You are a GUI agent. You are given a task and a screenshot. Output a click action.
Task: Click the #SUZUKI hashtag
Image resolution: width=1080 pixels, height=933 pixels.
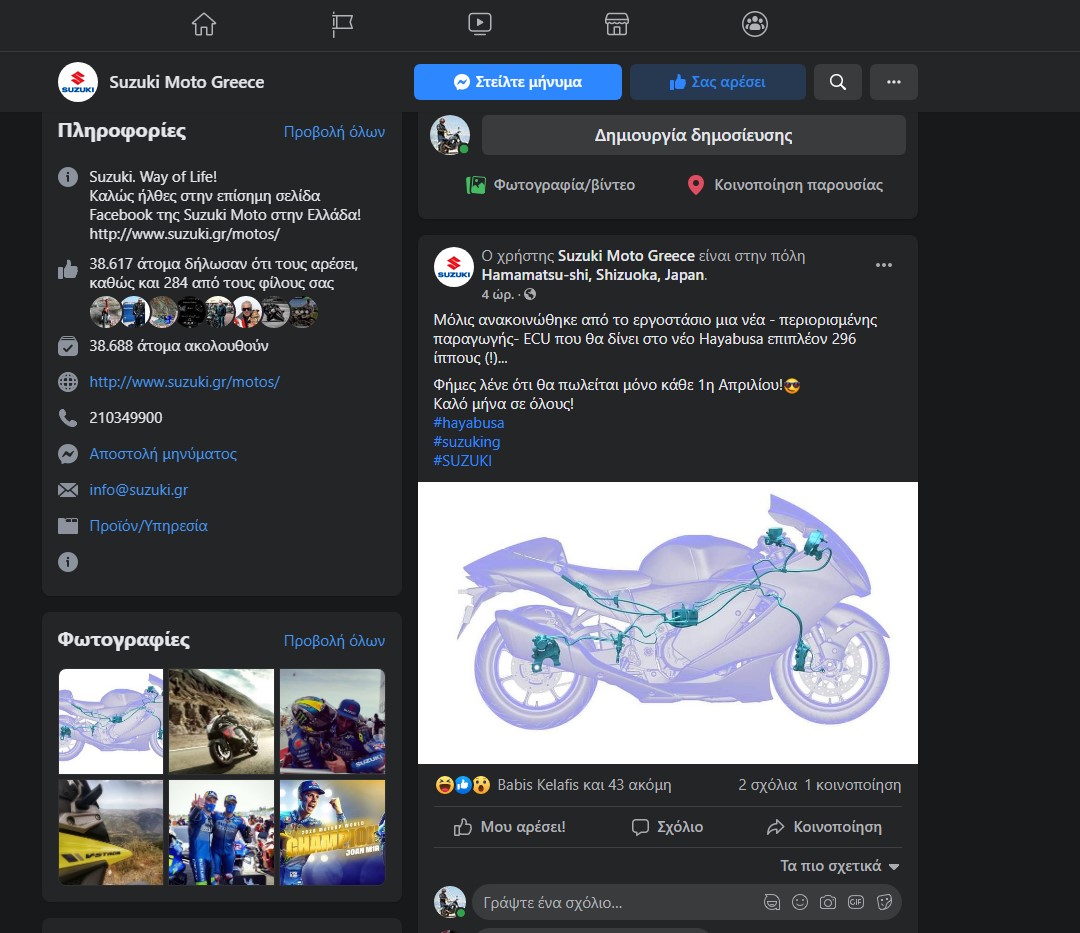(462, 461)
